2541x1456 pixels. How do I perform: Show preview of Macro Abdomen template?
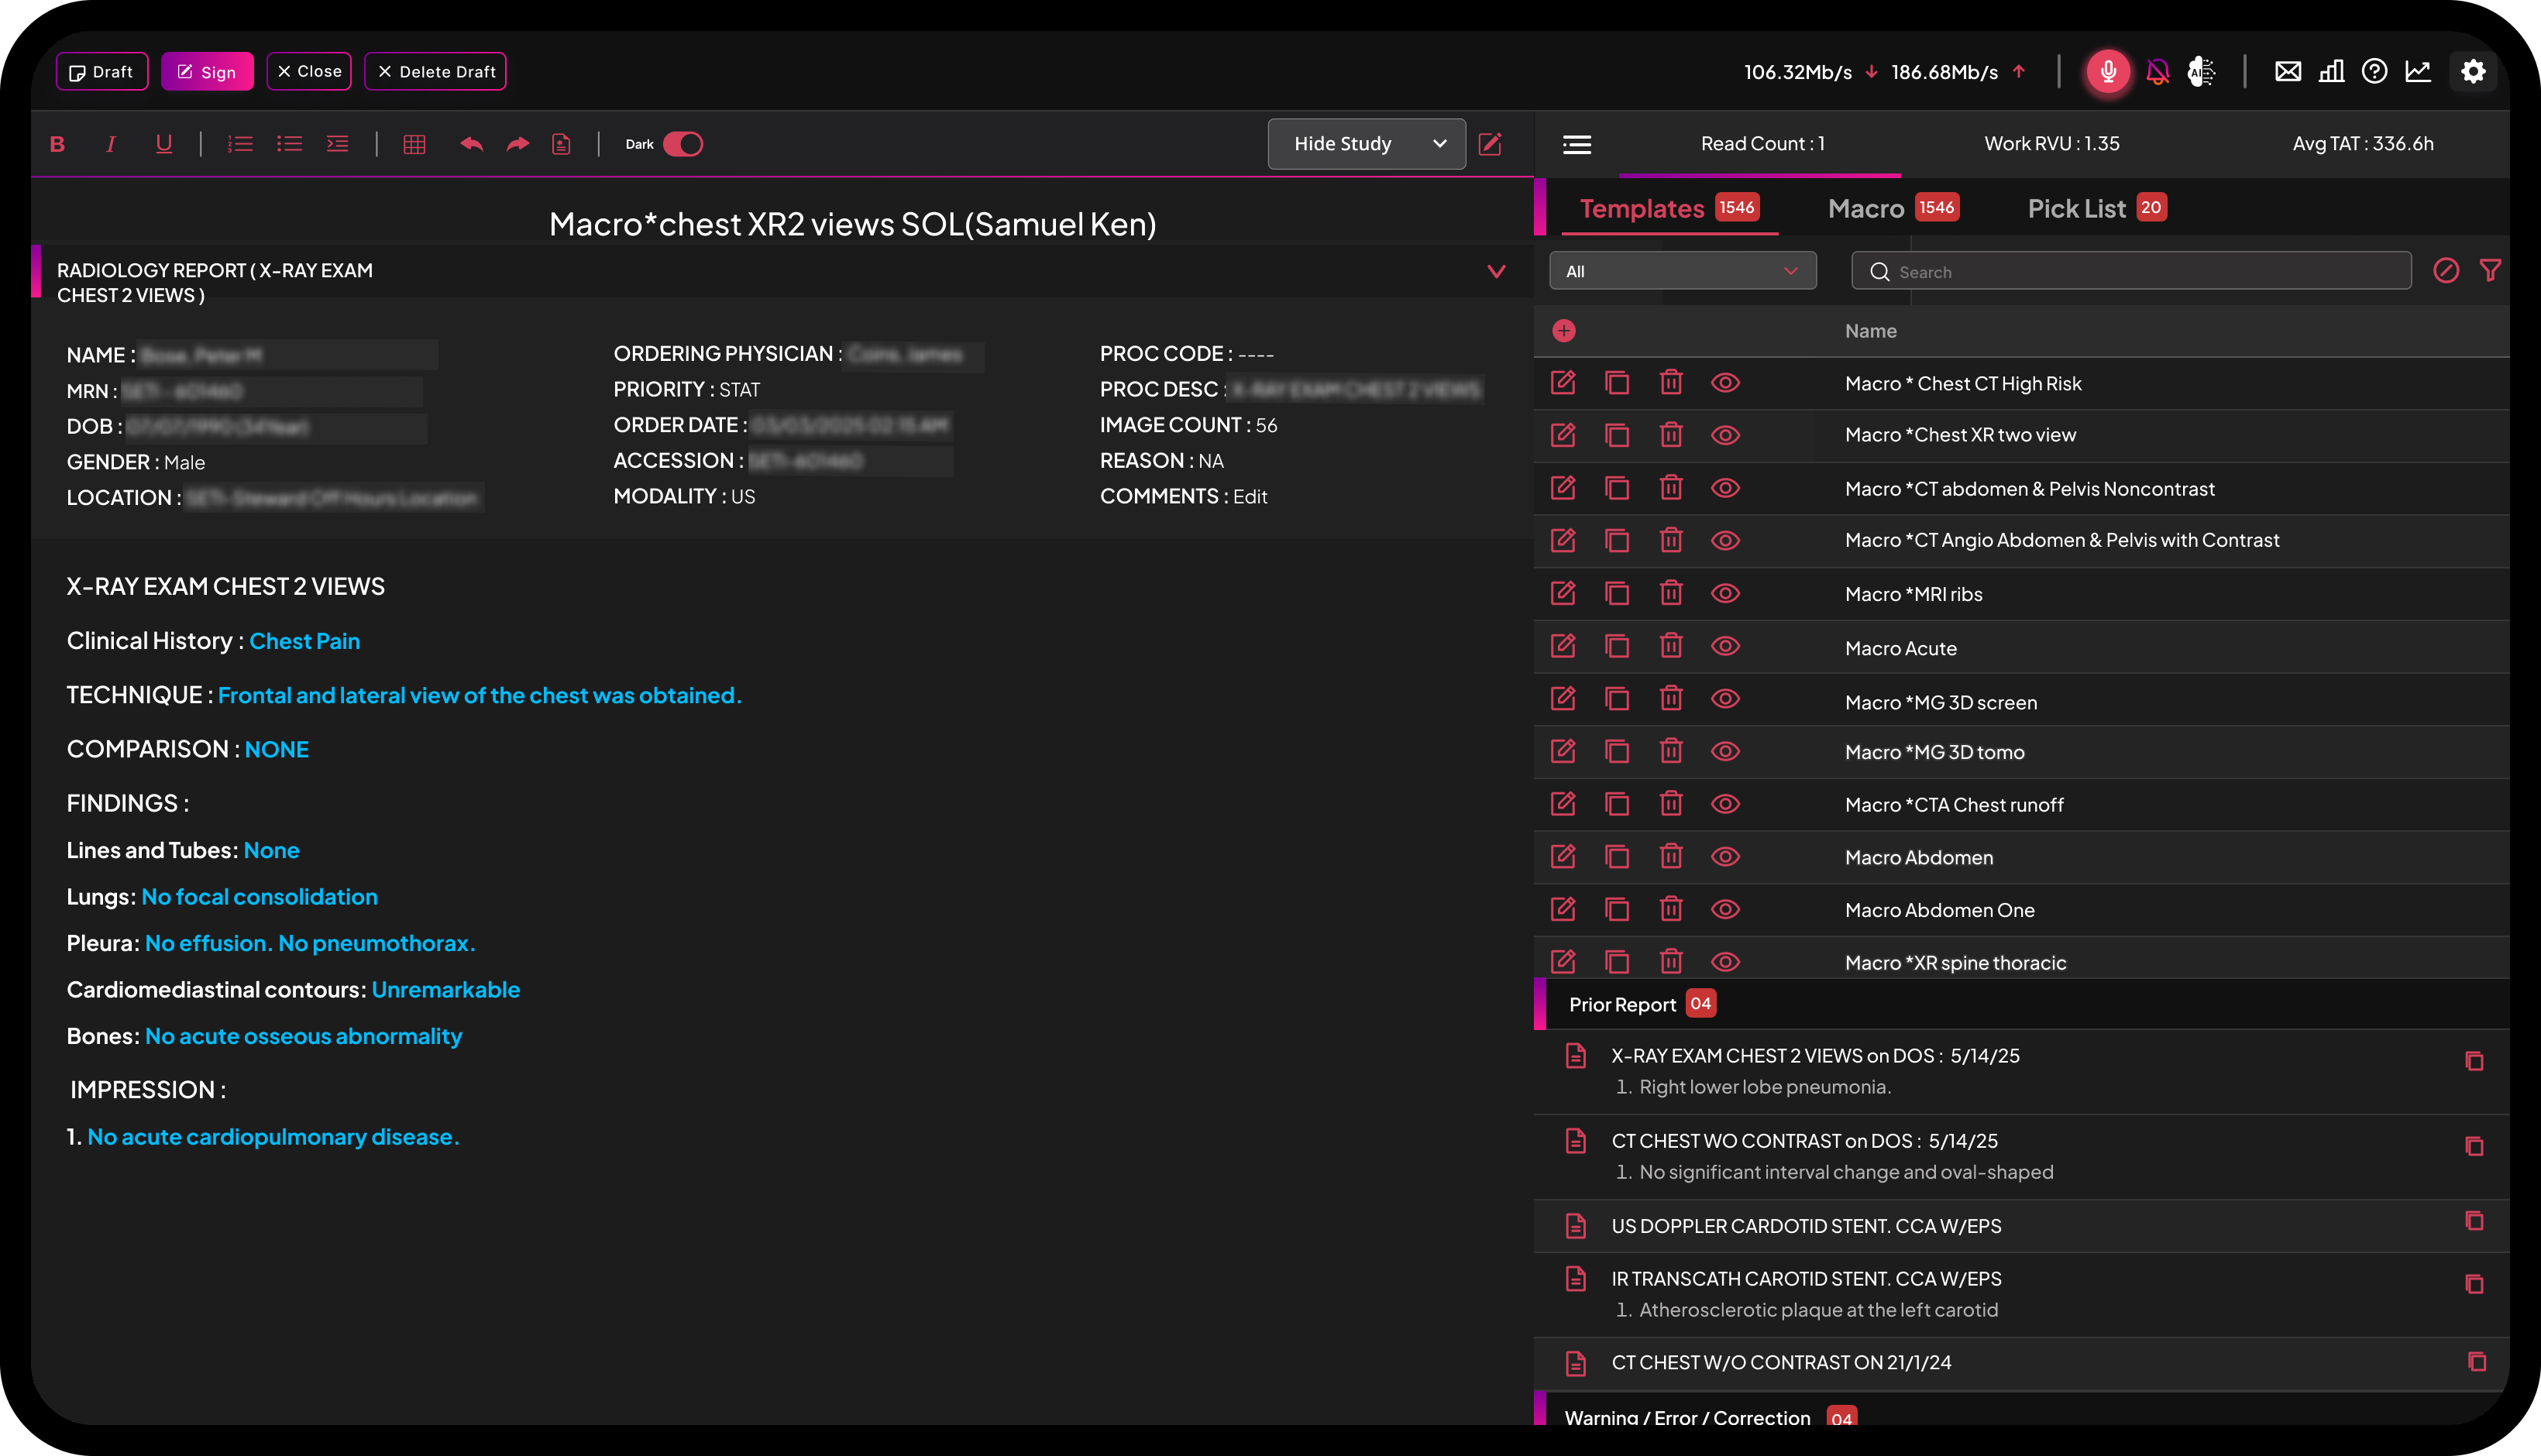[x=1724, y=857]
